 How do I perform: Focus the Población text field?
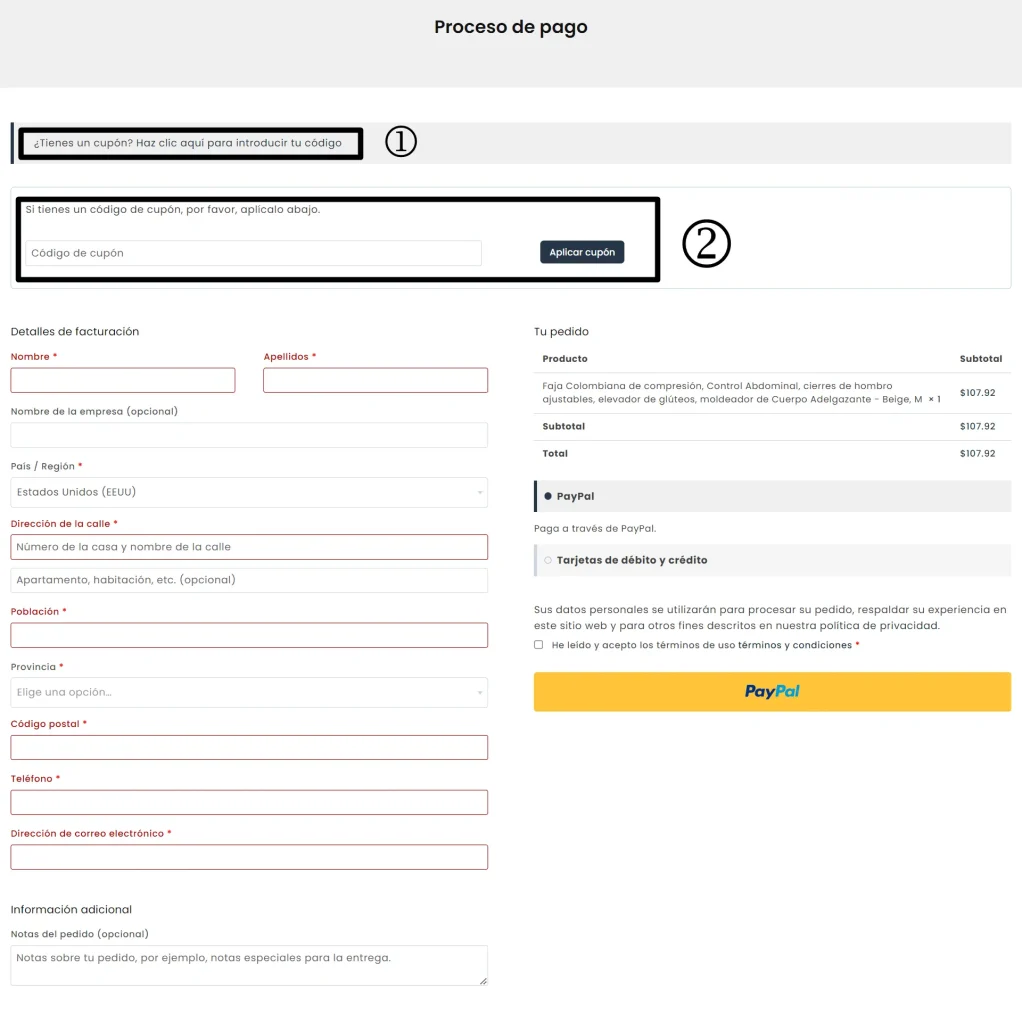coord(249,635)
